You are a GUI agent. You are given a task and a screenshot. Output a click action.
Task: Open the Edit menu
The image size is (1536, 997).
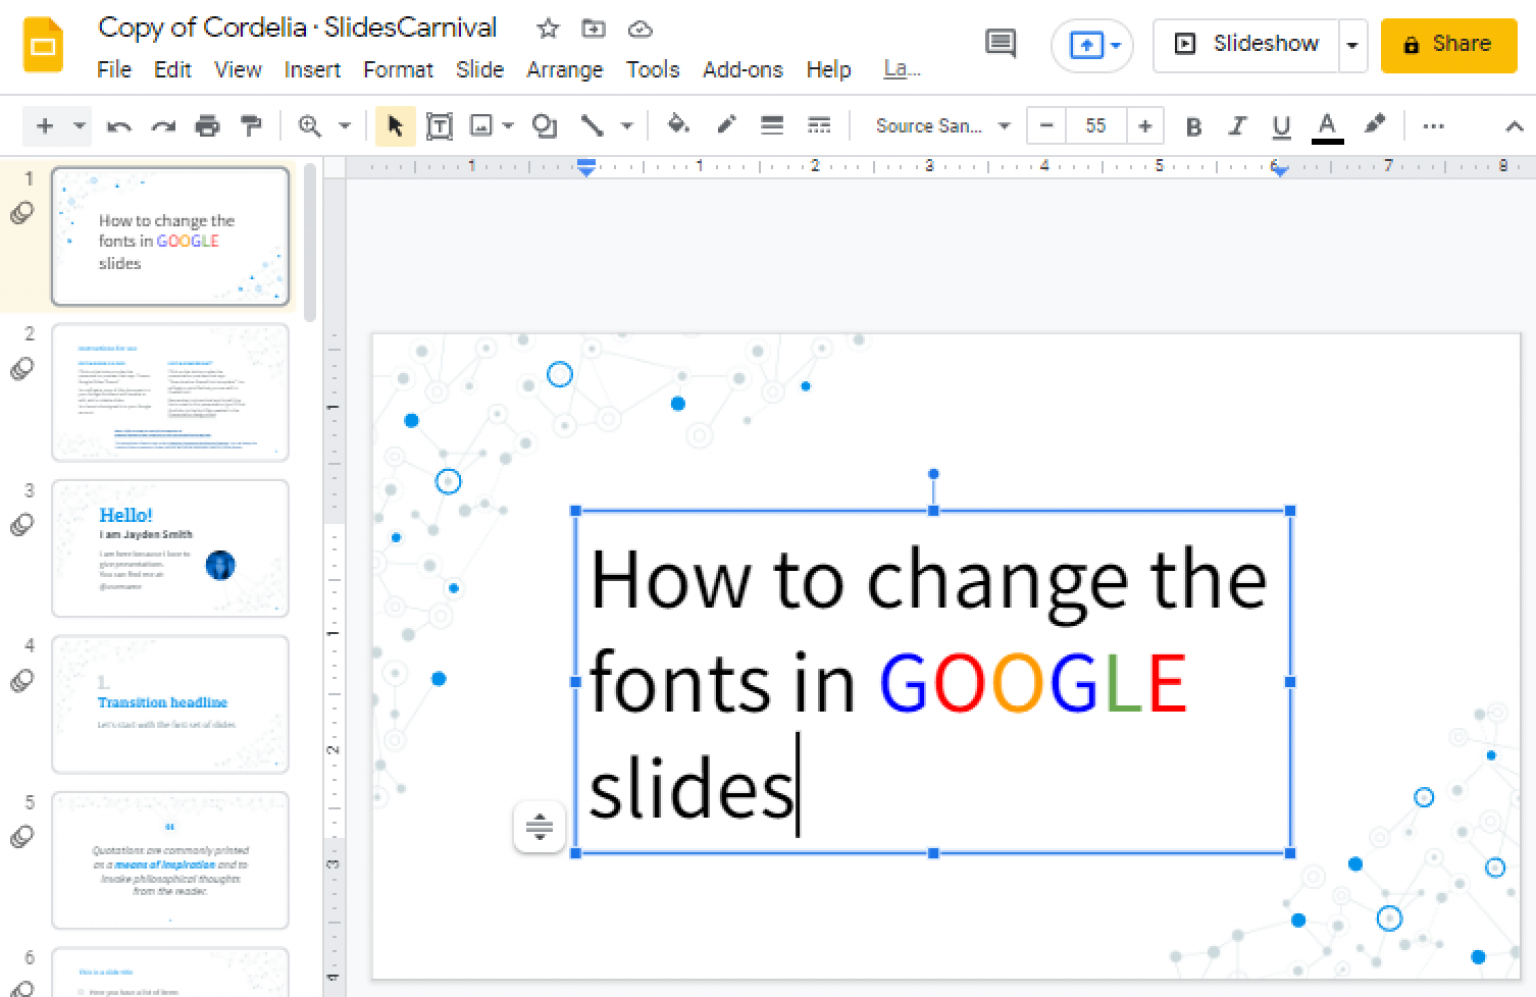click(x=172, y=70)
